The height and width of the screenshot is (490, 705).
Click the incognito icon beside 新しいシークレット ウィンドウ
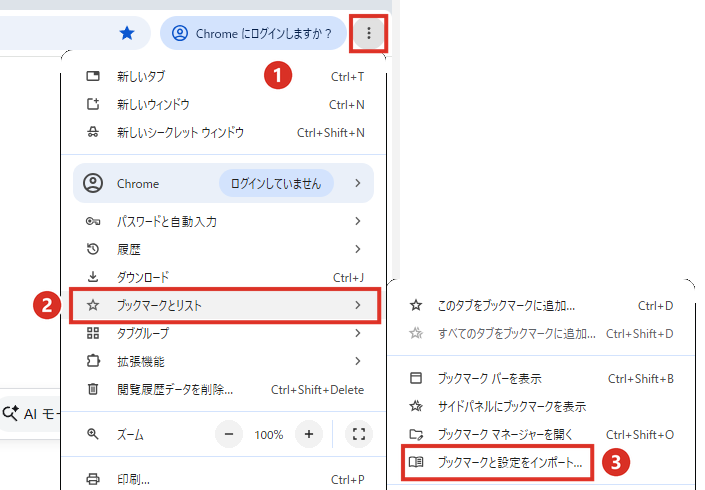coord(93,132)
